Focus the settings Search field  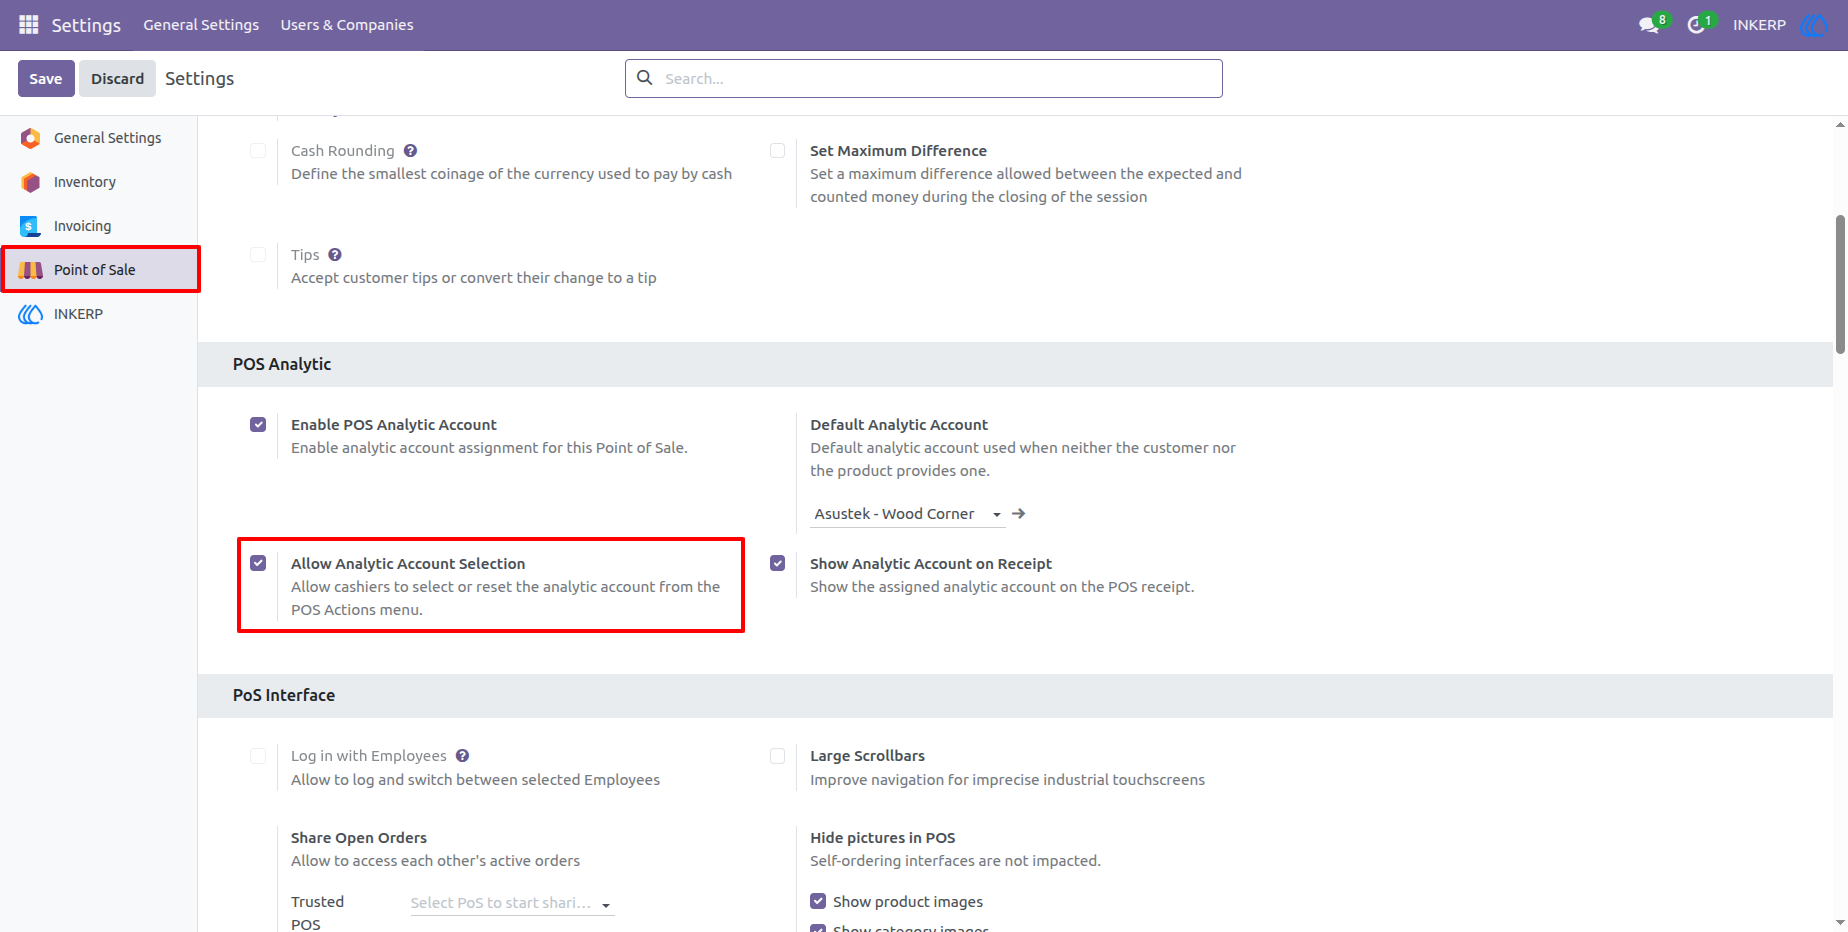click(924, 78)
